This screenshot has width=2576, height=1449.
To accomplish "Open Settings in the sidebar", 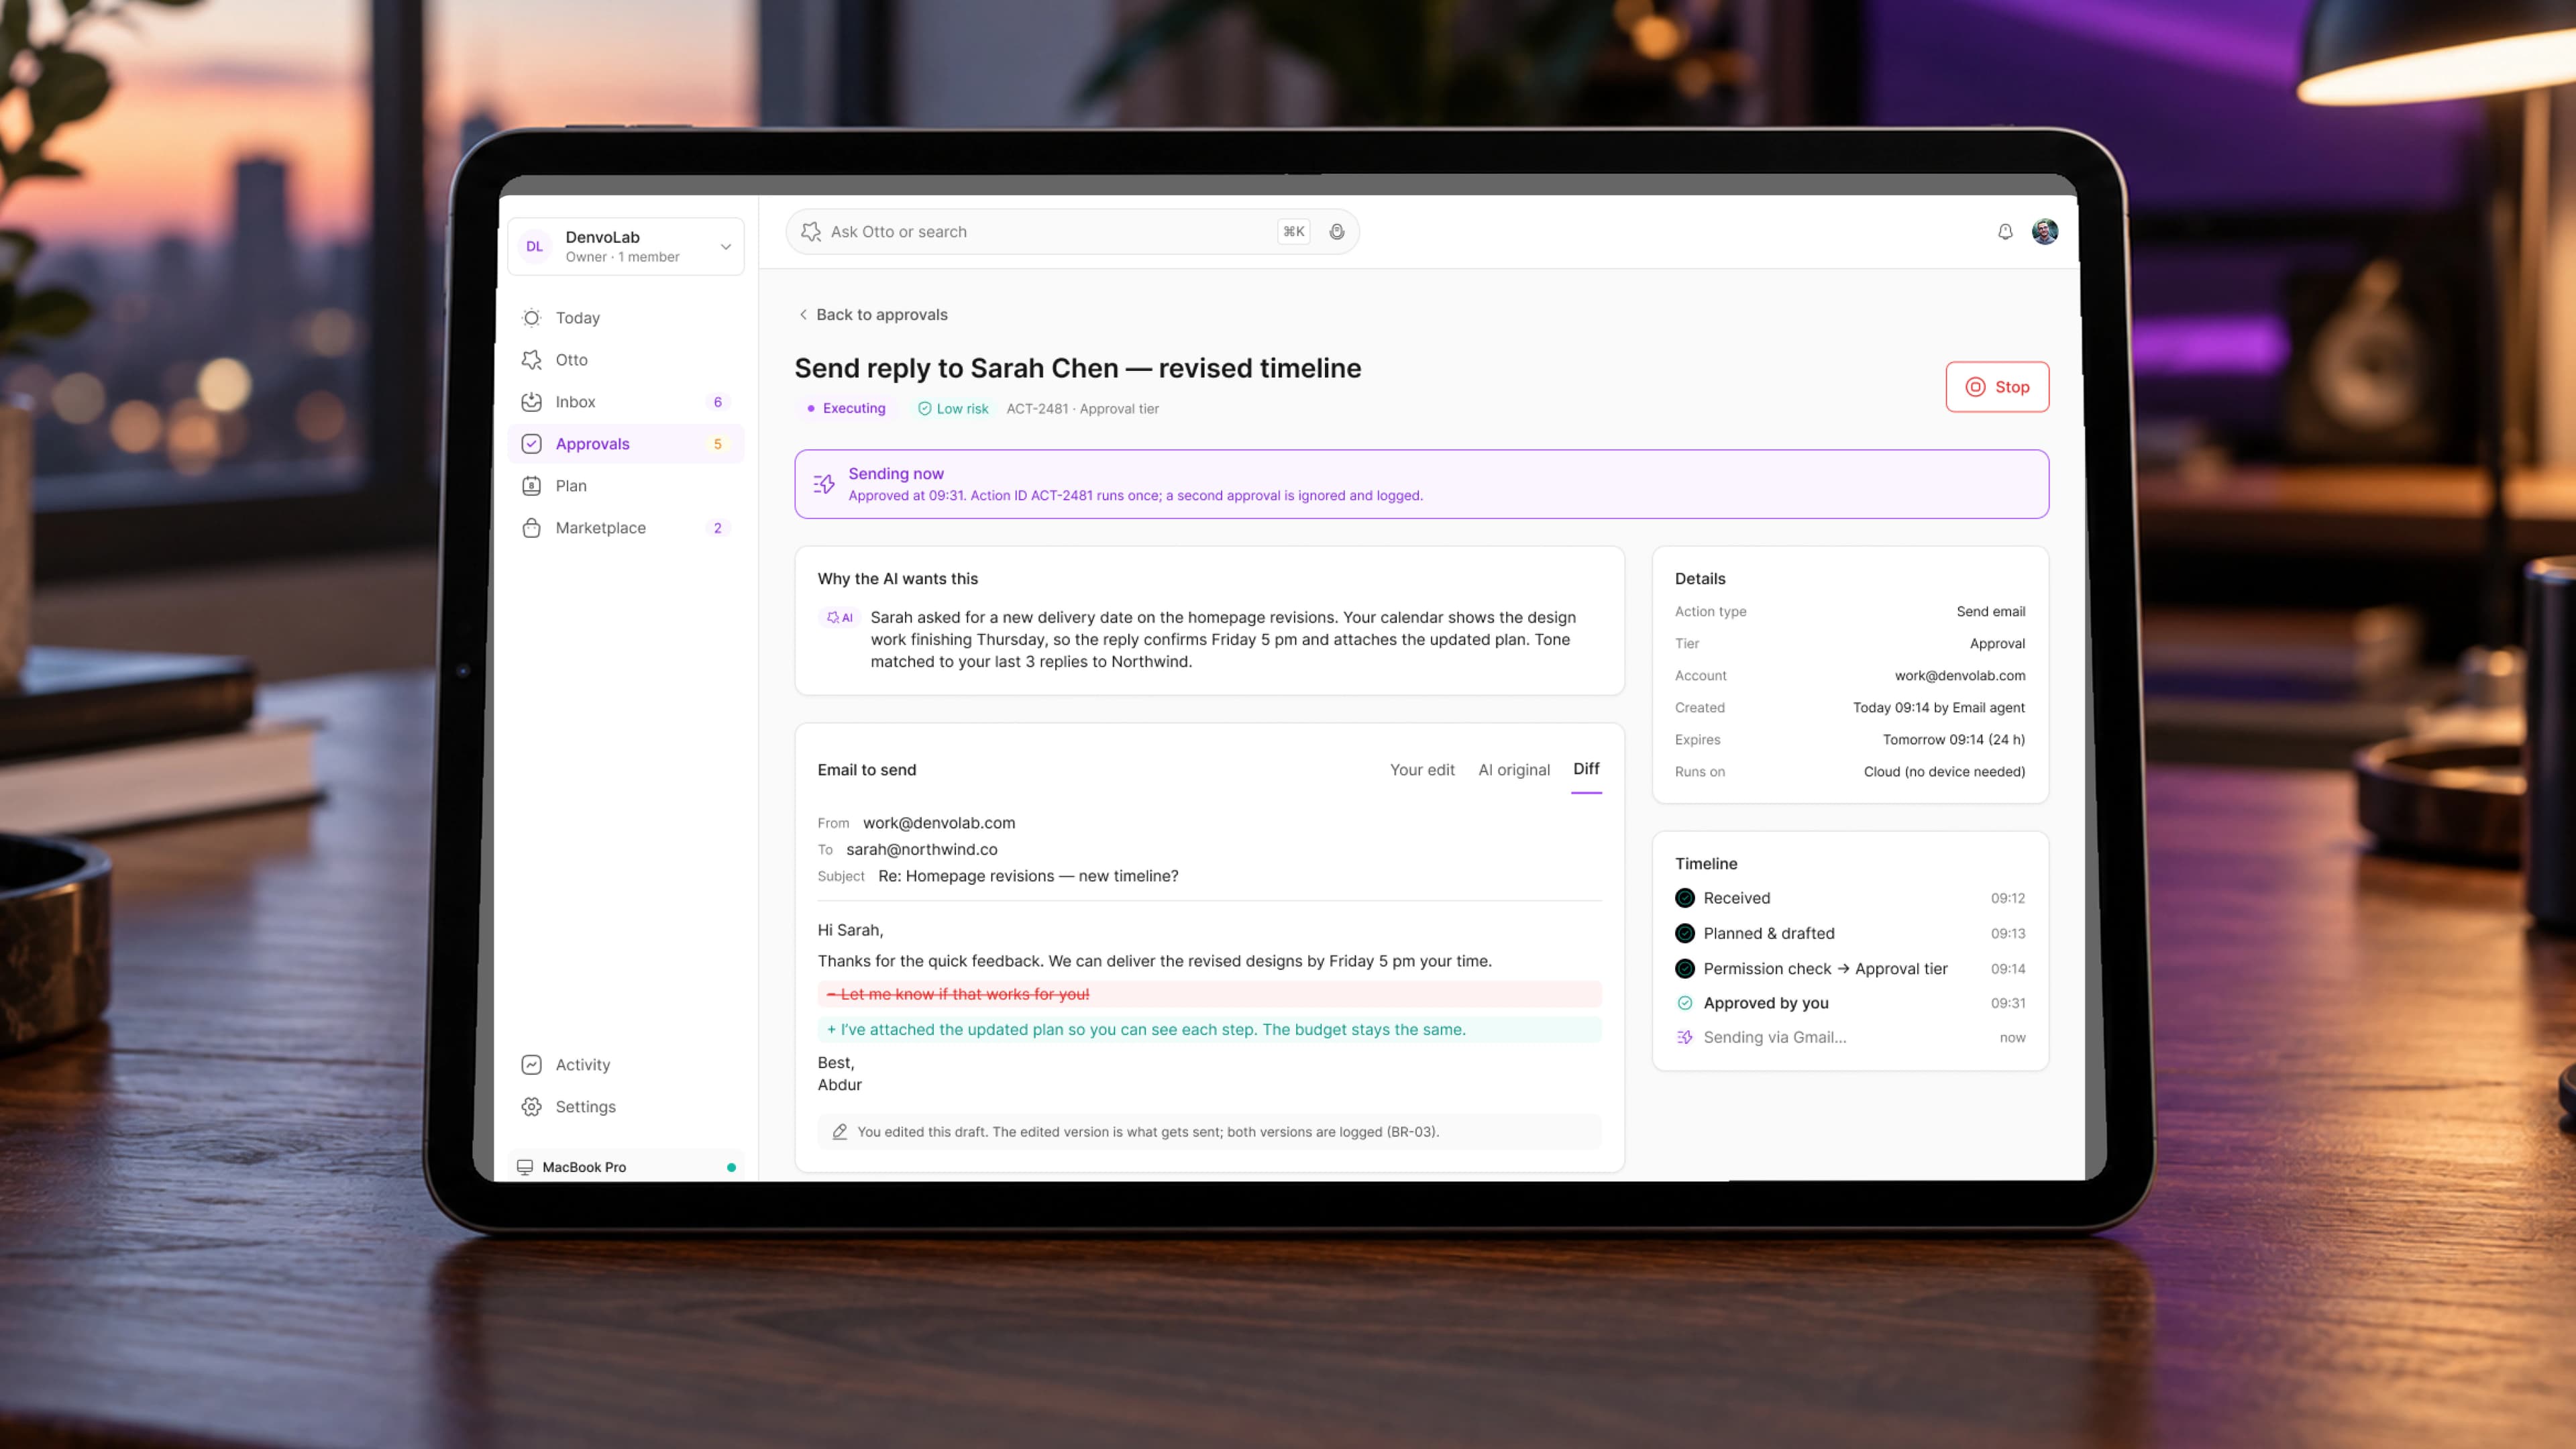I will [x=626, y=1107].
